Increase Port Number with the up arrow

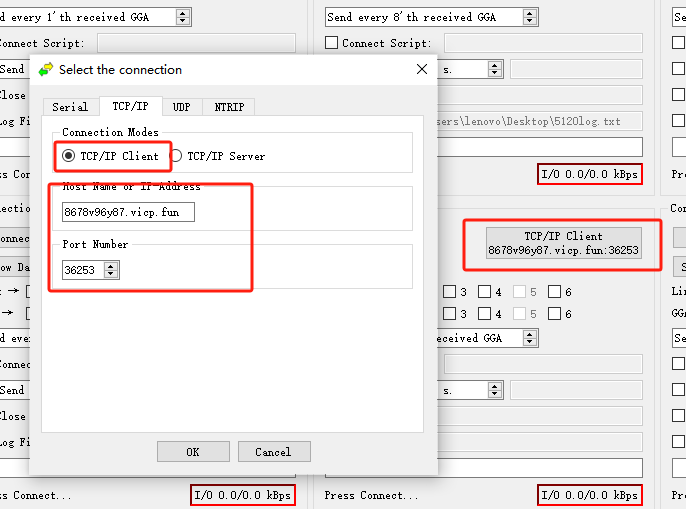coord(111,266)
